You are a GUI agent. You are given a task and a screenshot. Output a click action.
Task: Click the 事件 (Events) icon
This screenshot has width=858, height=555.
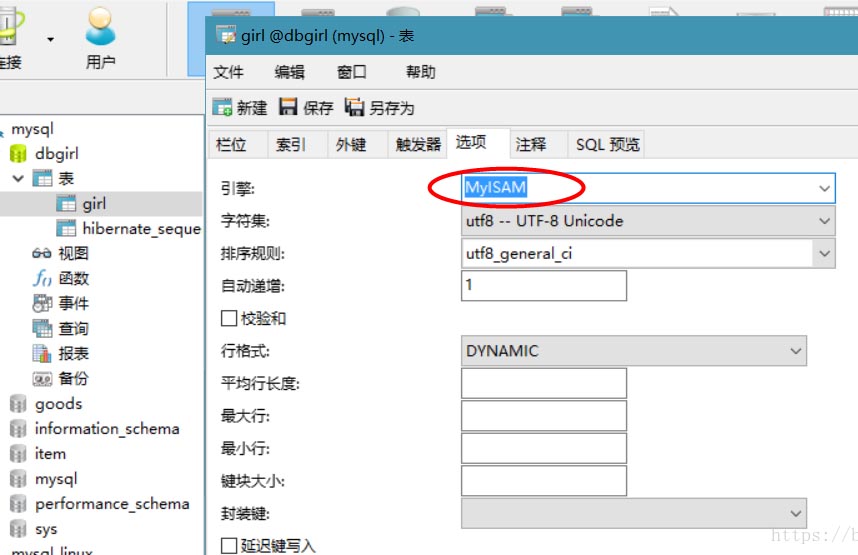click(x=42, y=303)
